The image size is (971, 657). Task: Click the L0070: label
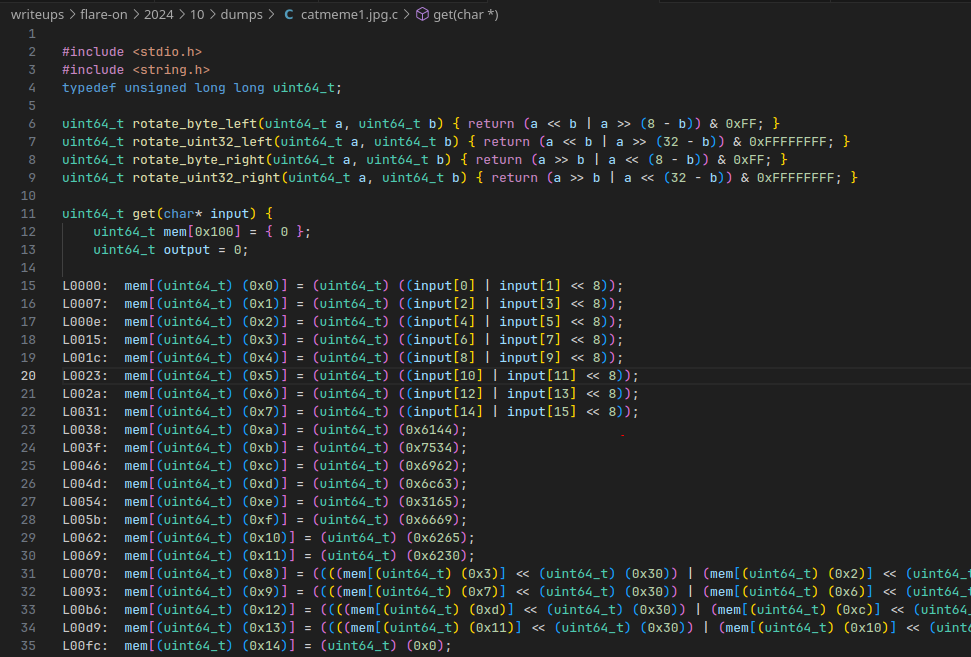pyautogui.click(x=85, y=574)
